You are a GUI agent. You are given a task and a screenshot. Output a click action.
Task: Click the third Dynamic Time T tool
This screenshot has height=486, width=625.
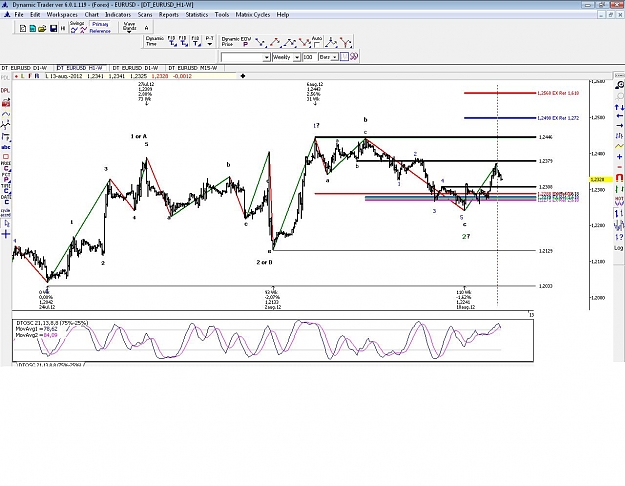click(x=196, y=41)
